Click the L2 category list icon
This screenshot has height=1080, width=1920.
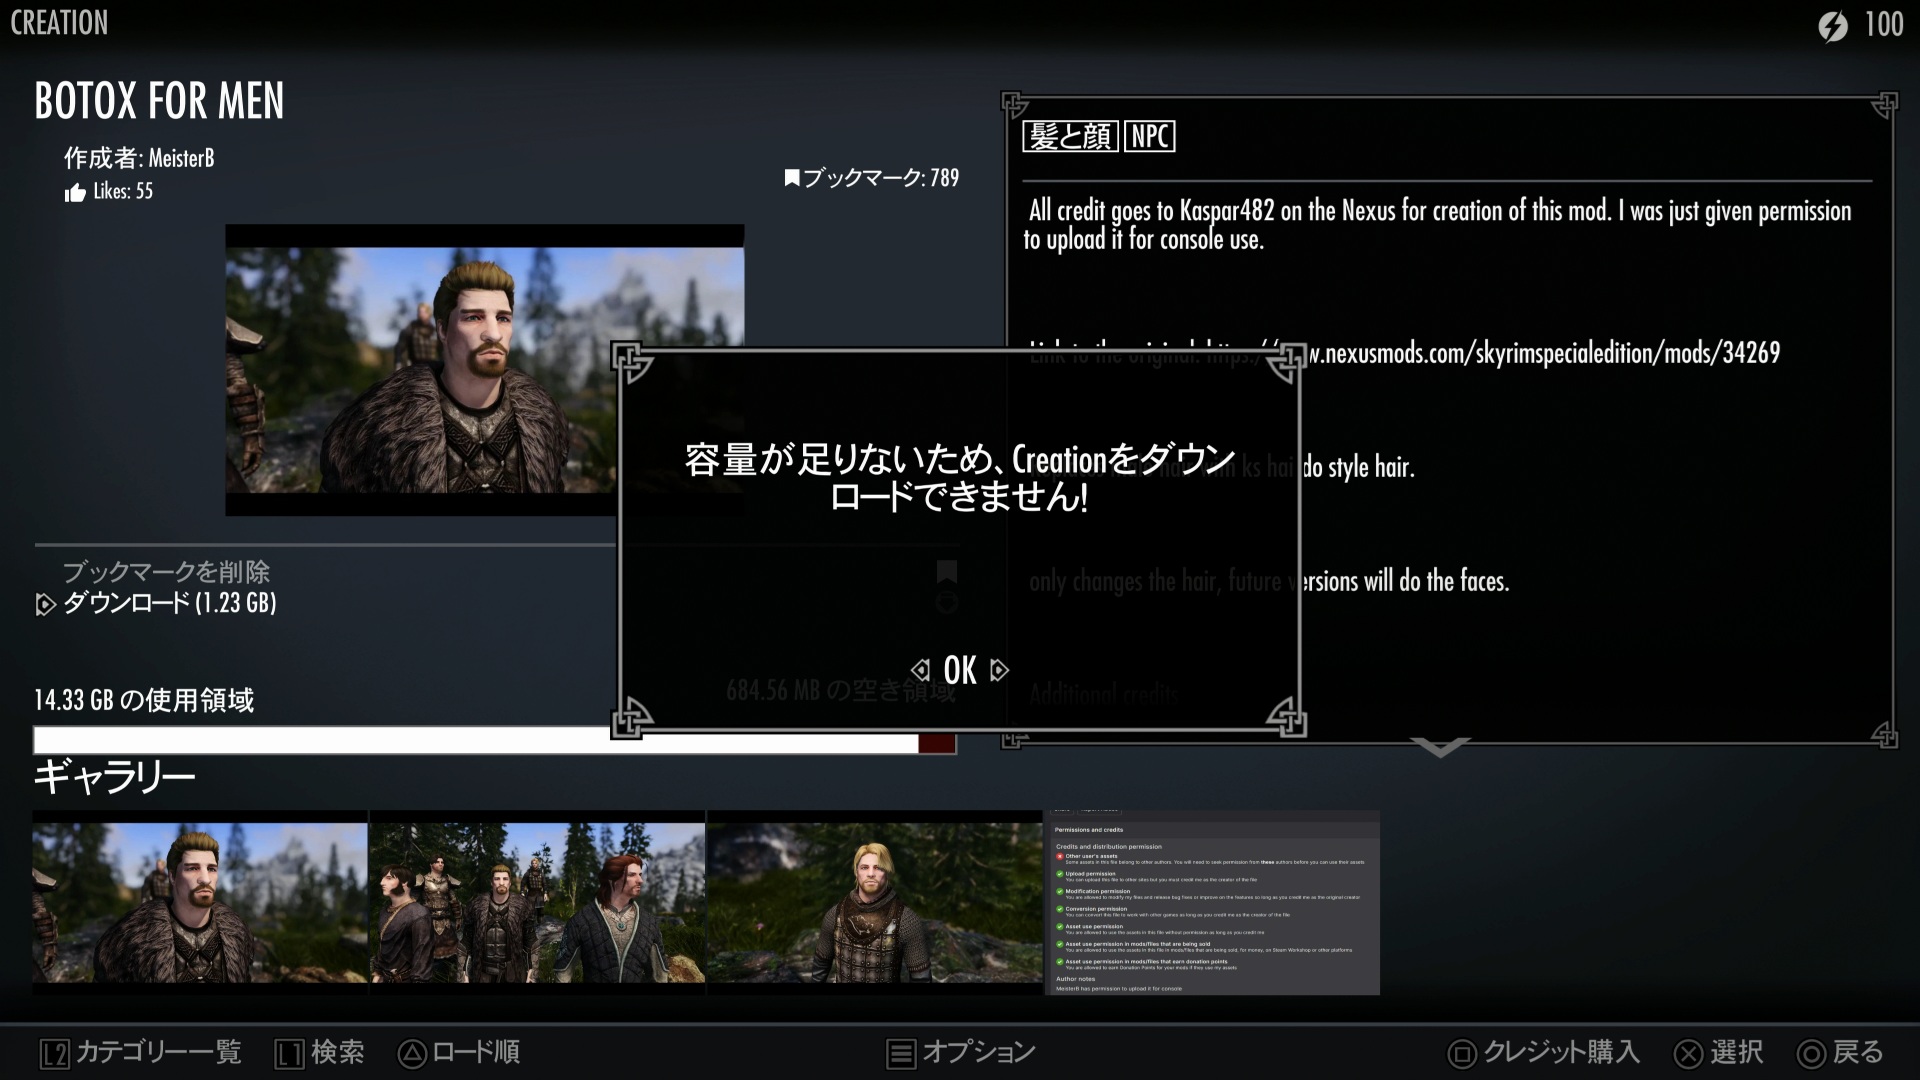(55, 1053)
